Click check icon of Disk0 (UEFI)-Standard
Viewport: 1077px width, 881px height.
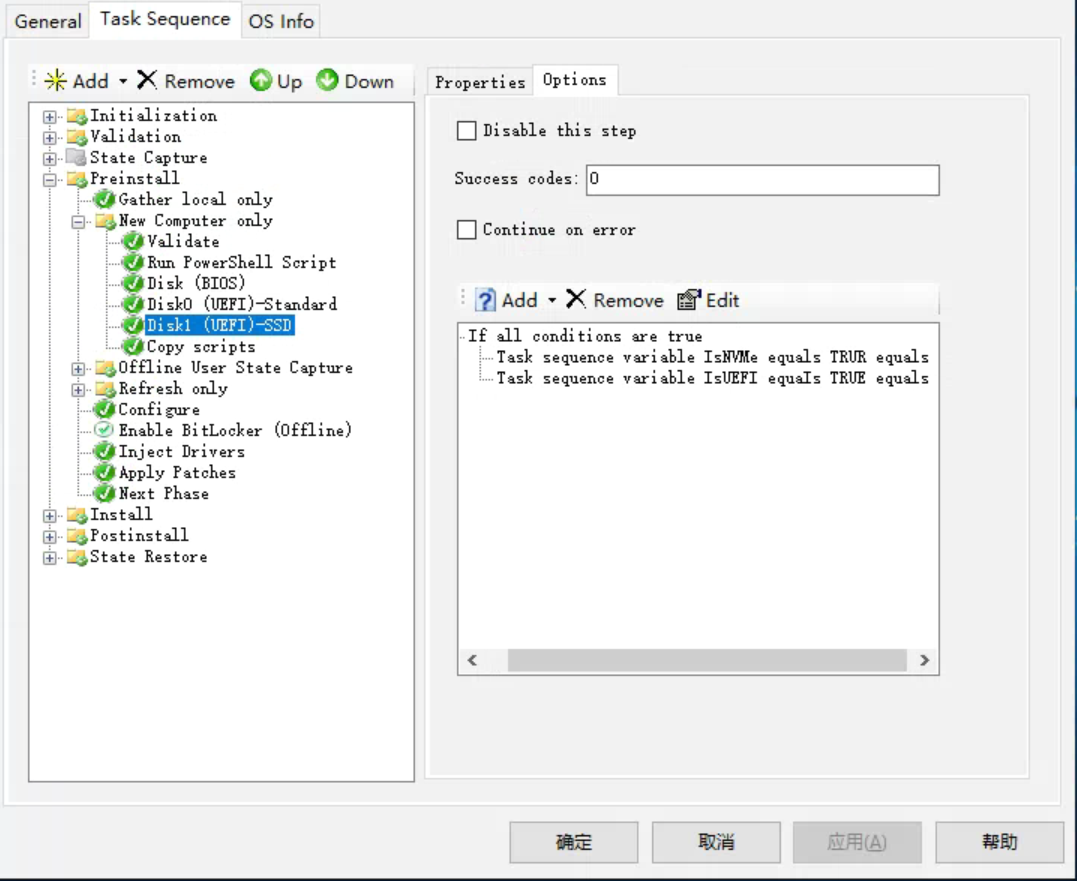coord(133,304)
